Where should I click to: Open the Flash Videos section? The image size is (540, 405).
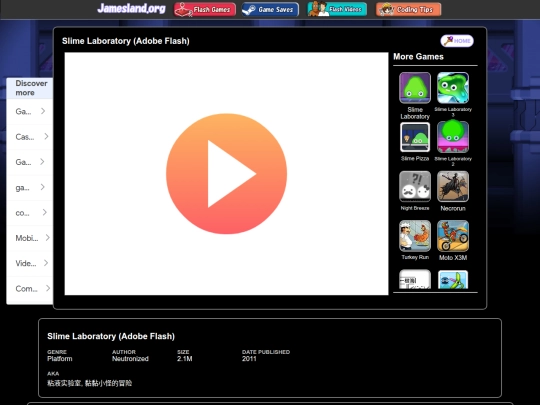pos(337,9)
